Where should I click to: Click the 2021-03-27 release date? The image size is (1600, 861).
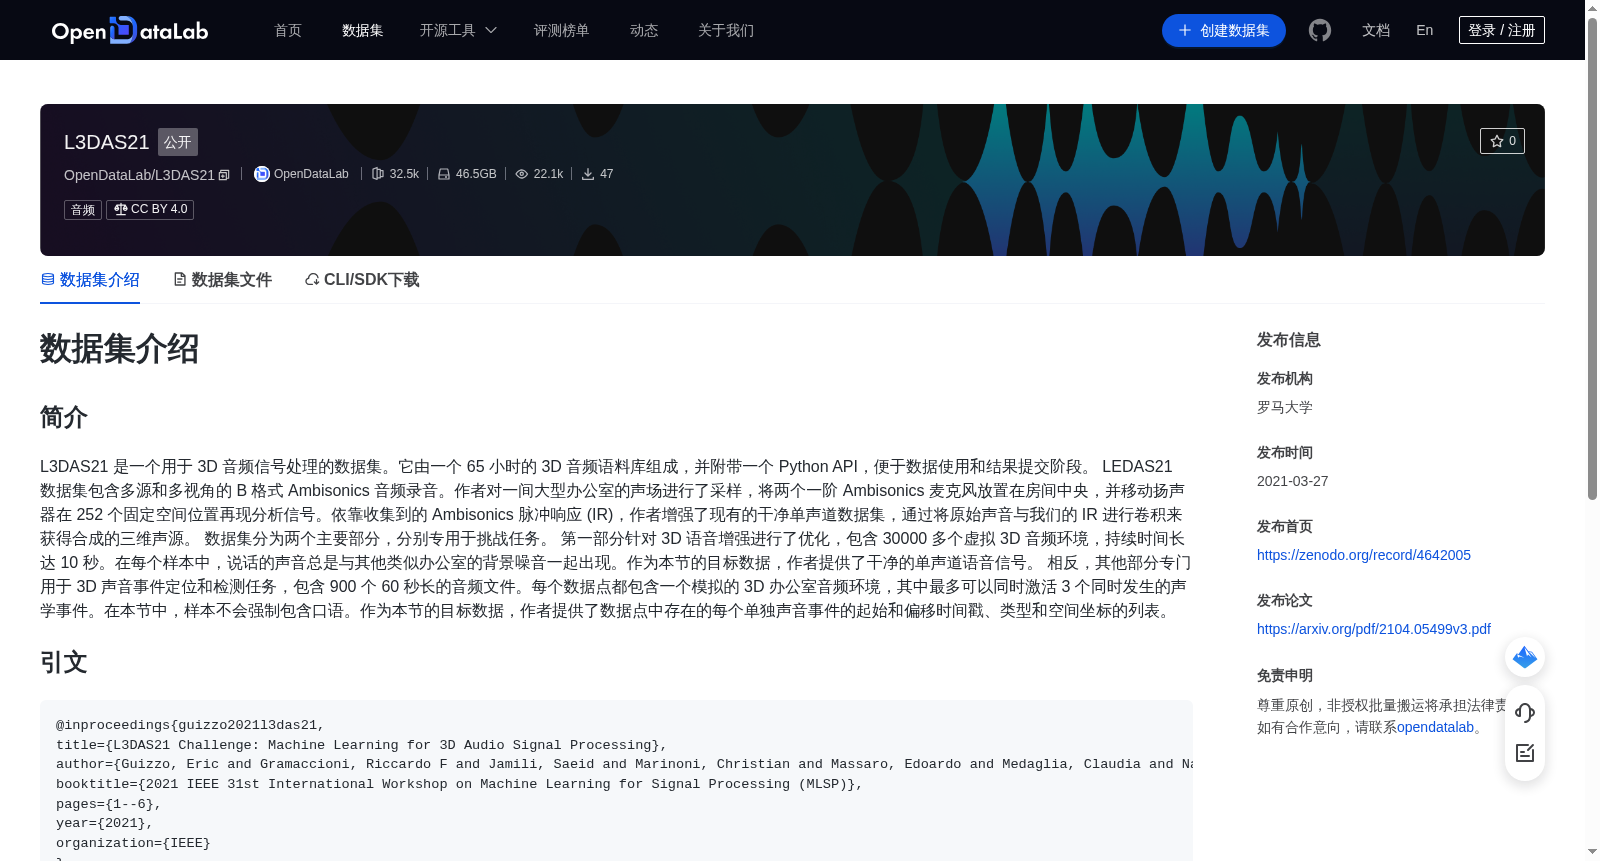tap(1293, 481)
